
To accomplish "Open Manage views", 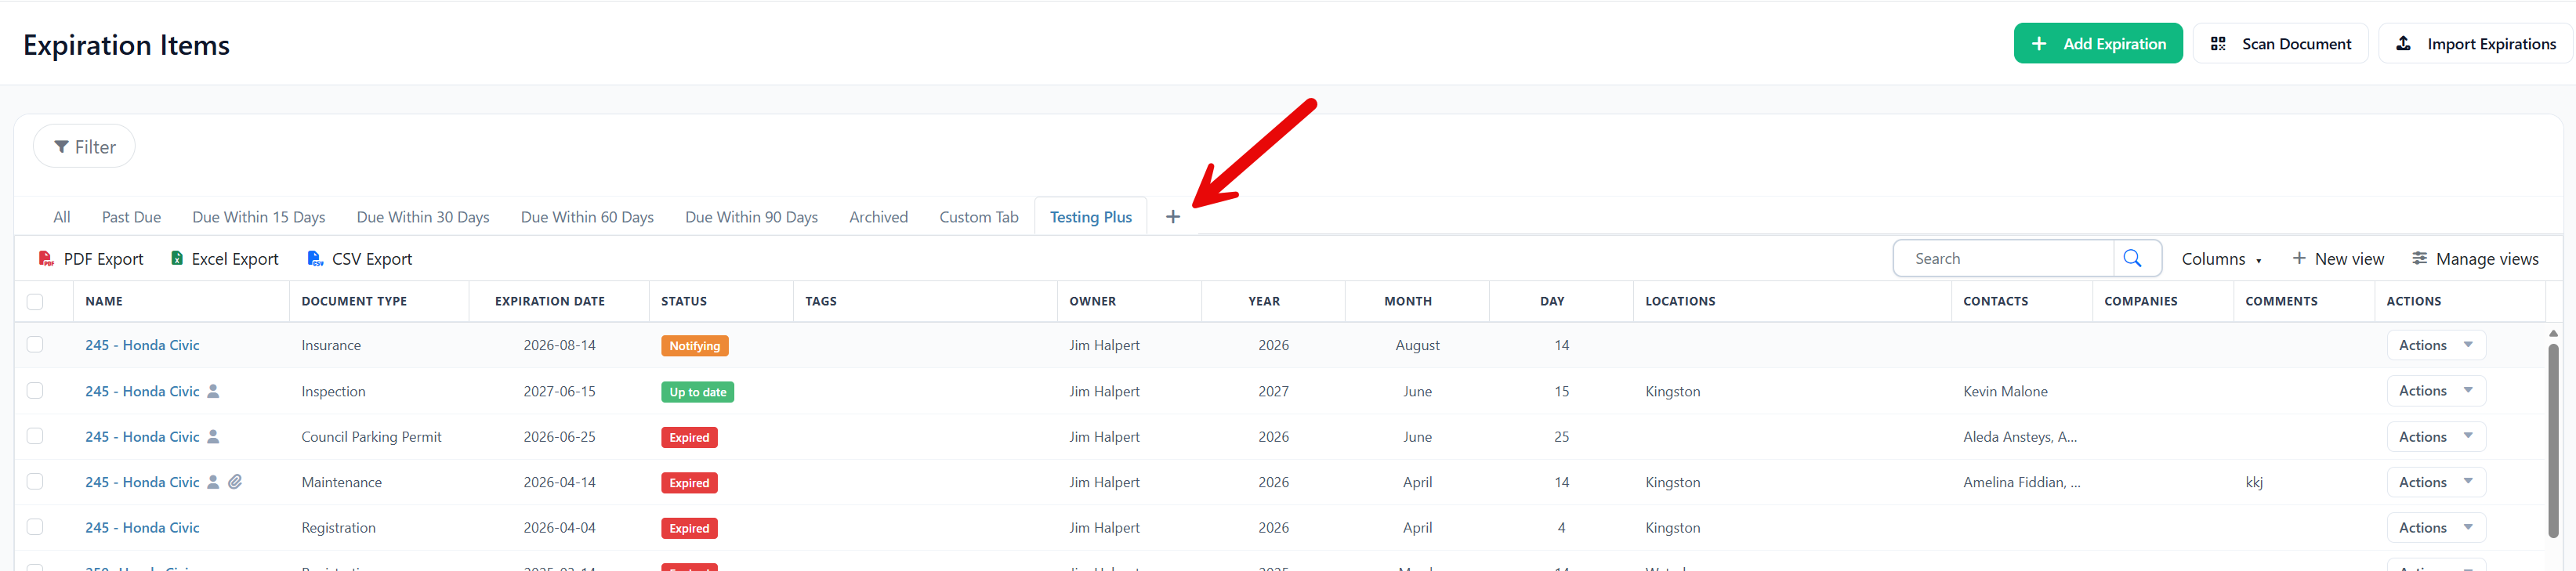I will [x=2475, y=259].
